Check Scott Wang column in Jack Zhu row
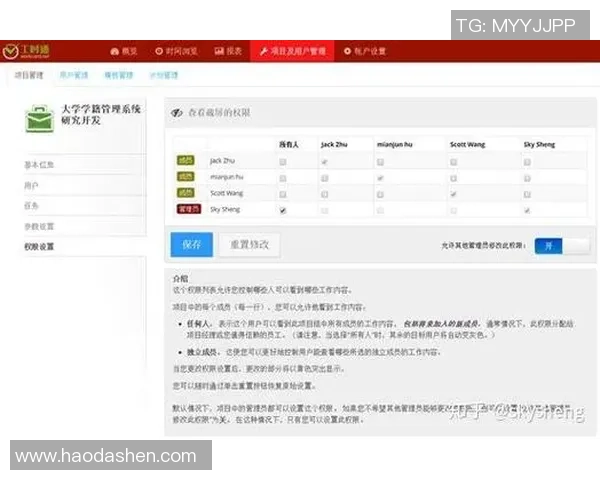 tap(453, 162)
